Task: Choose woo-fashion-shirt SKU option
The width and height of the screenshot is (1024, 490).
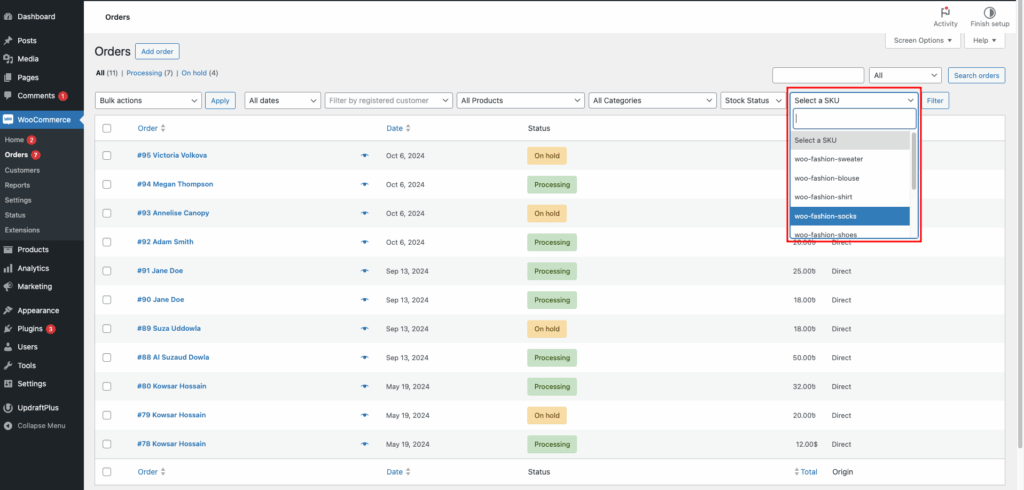Action: click(850, 197)
